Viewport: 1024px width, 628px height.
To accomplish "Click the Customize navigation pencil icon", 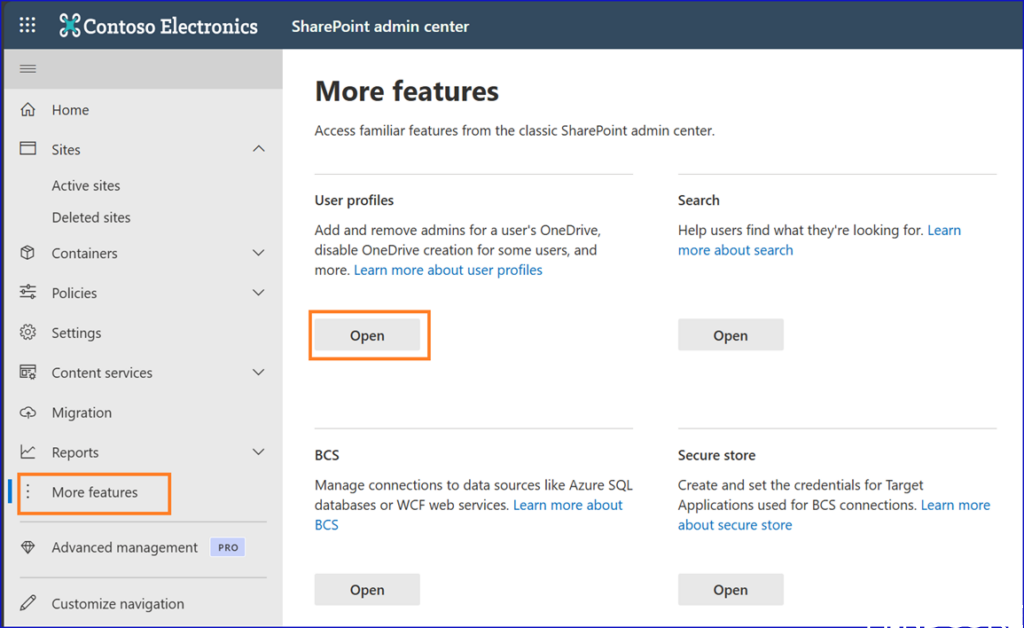I will click(x=28, y=604).
